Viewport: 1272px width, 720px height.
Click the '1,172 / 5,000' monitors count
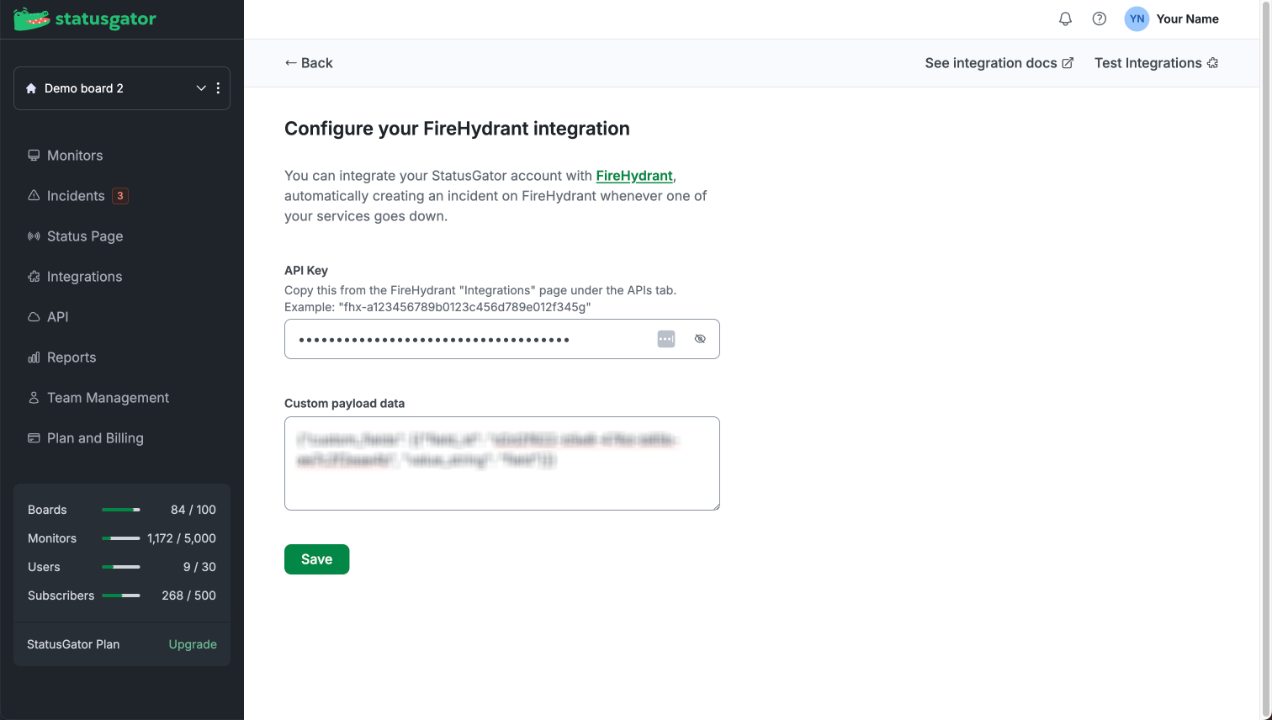click(181, 538)
